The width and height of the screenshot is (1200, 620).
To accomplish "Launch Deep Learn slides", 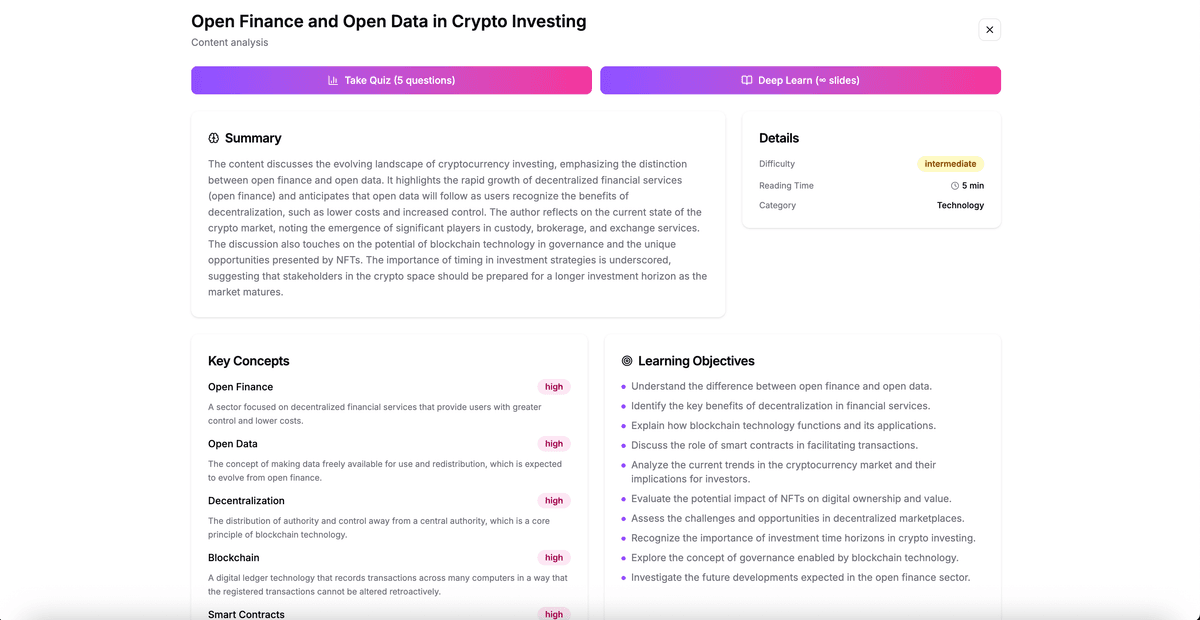I will [800, 80].
